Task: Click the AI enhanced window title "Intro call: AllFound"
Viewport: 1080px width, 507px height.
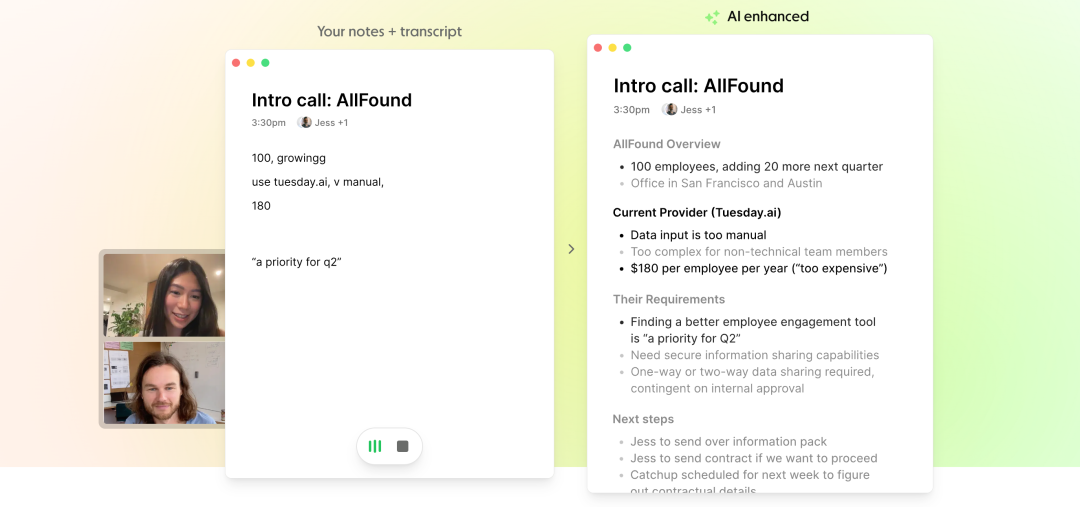Action: pos(698,85)
